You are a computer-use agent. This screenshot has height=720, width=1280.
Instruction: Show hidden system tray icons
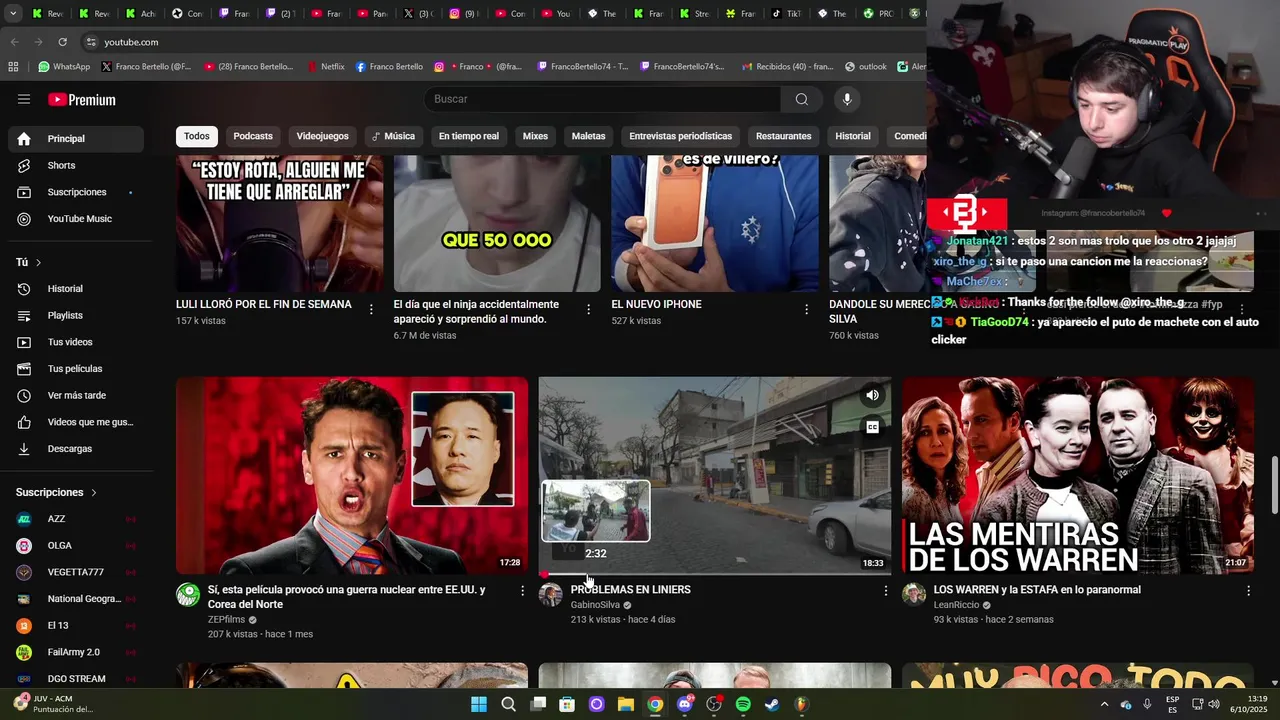click(x=1104, y=704)
